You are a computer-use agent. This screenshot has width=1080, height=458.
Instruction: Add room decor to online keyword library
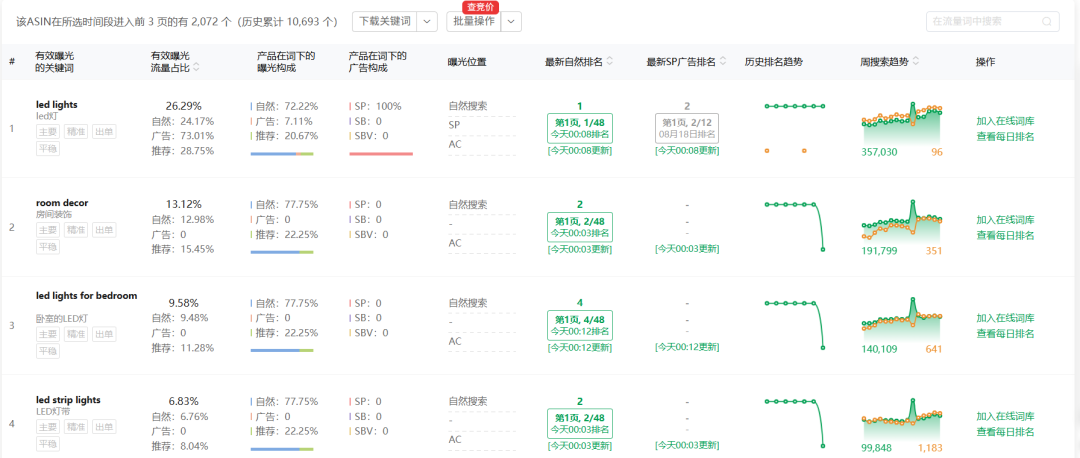point(1005,220)
